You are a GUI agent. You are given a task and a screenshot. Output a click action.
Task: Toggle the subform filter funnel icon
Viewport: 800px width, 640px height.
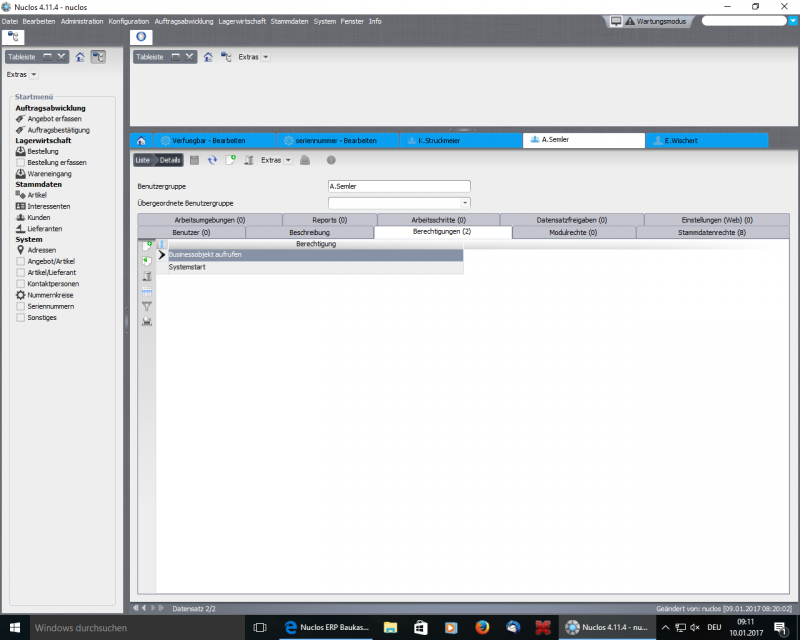click(147, 306)
